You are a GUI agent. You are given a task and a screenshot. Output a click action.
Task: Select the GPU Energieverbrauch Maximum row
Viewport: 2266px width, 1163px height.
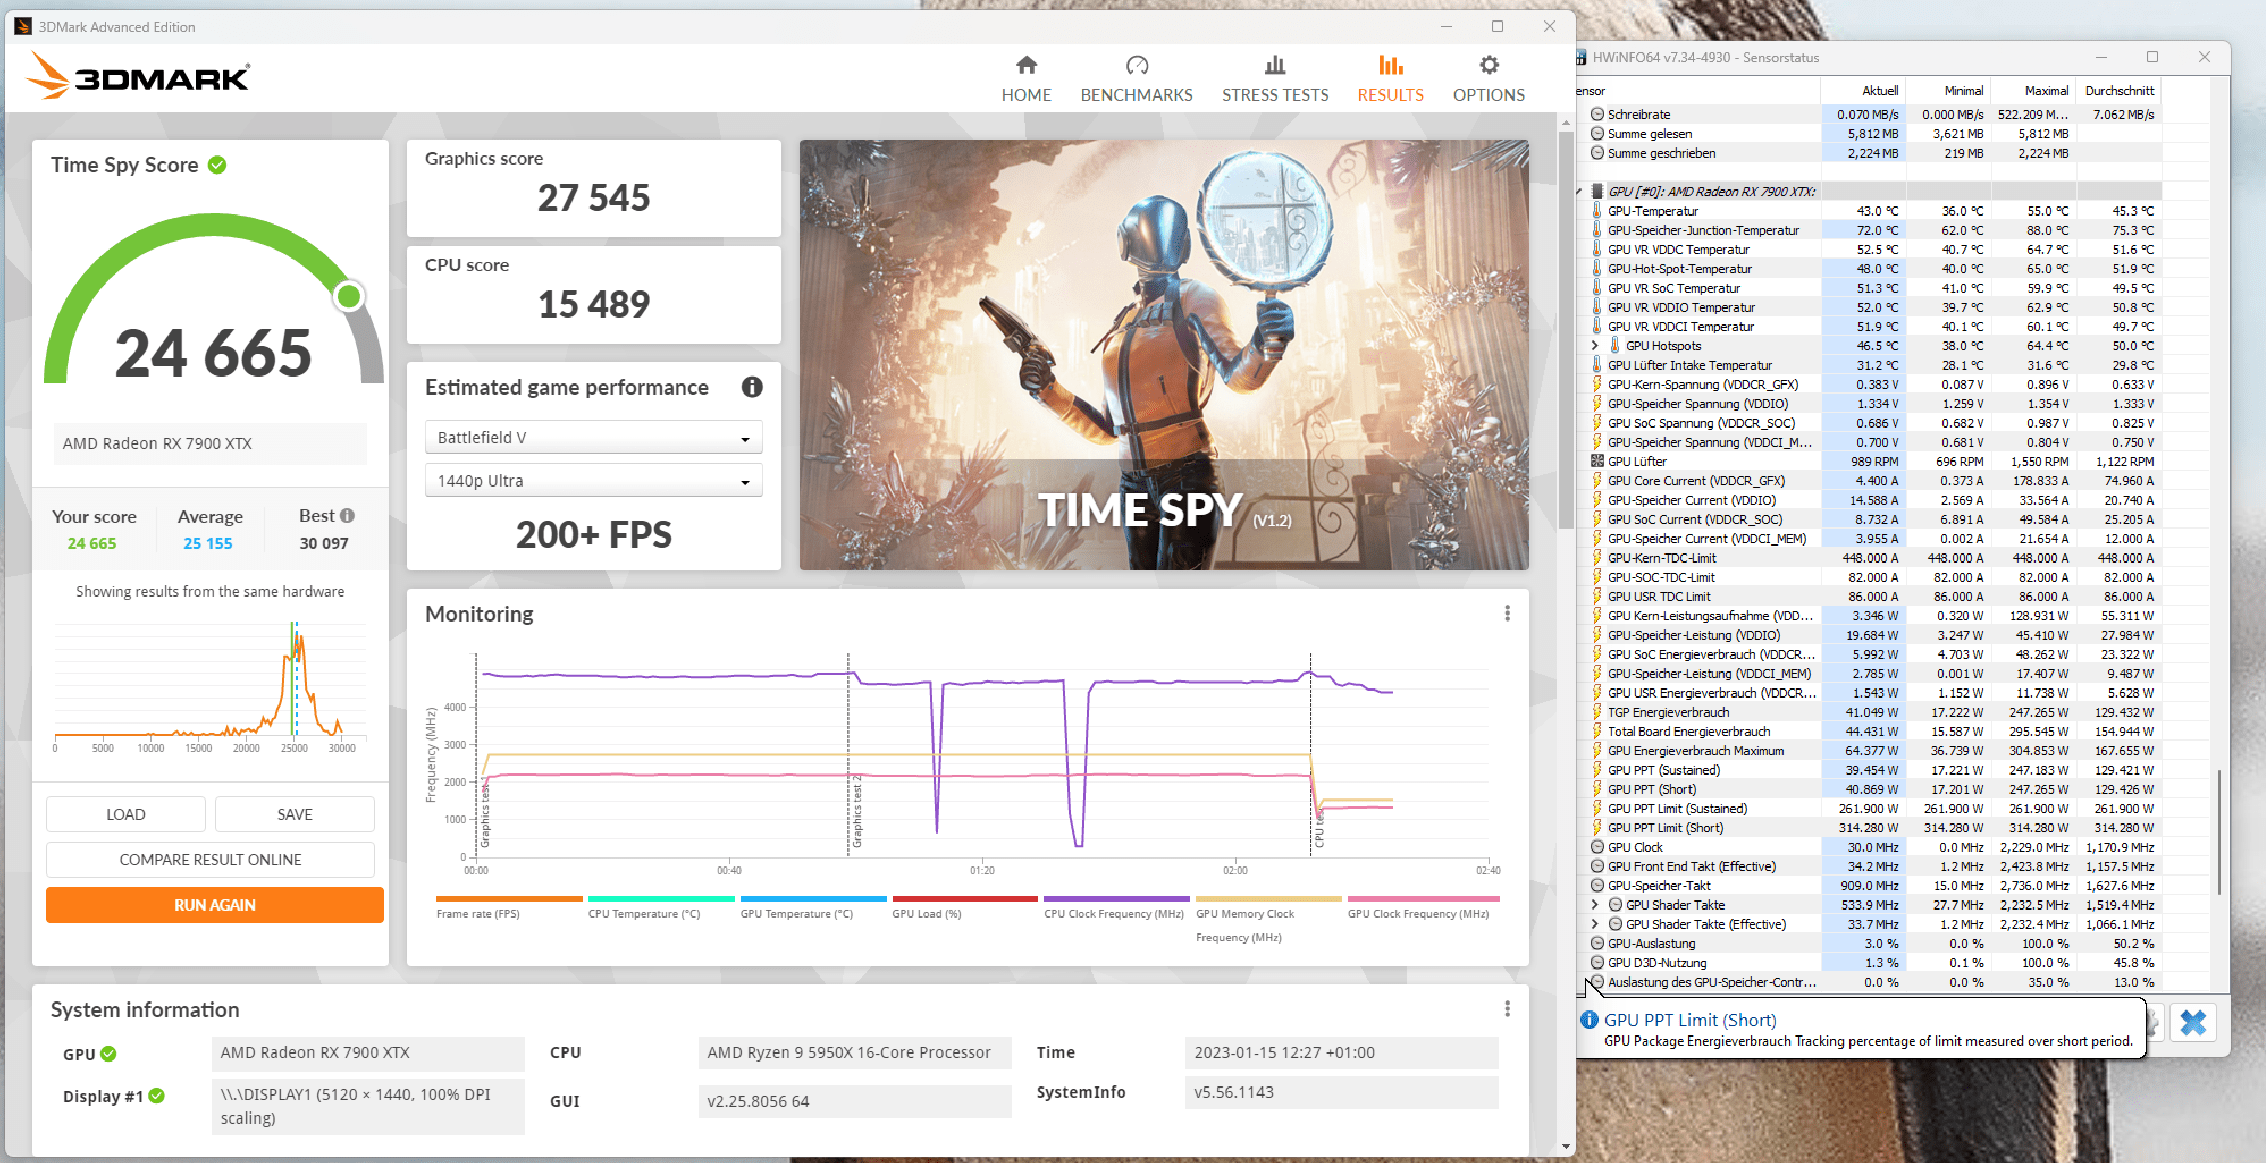[1870, 750]
